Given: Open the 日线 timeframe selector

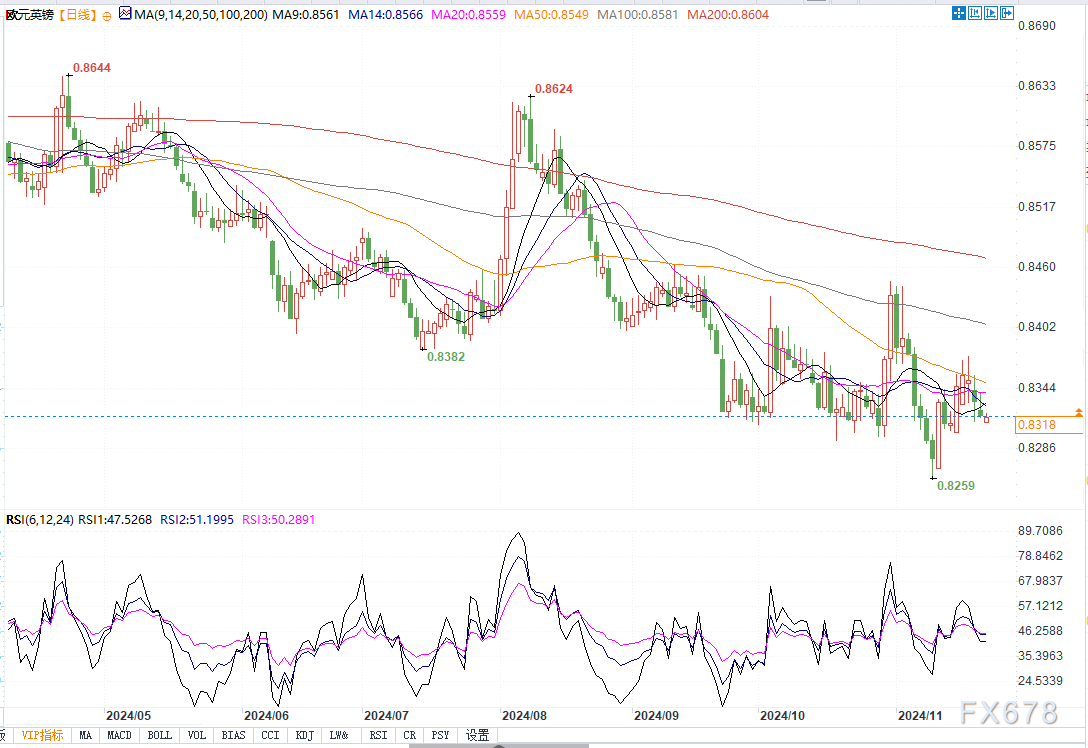Looking at the screenshot, I should pyautogui.click(x=76, y=15).
